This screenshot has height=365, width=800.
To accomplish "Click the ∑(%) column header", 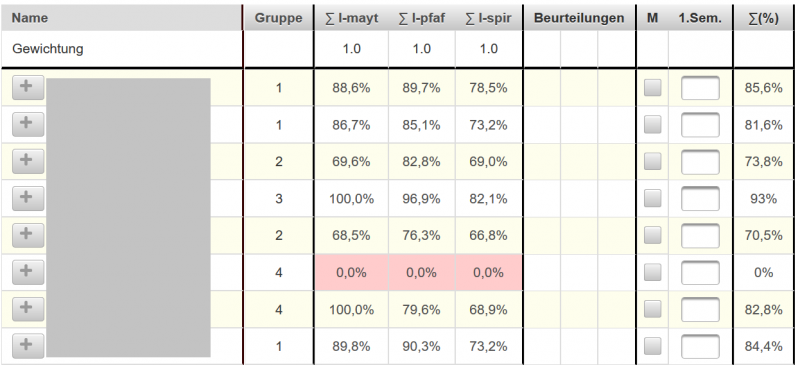I will [763, 18].
